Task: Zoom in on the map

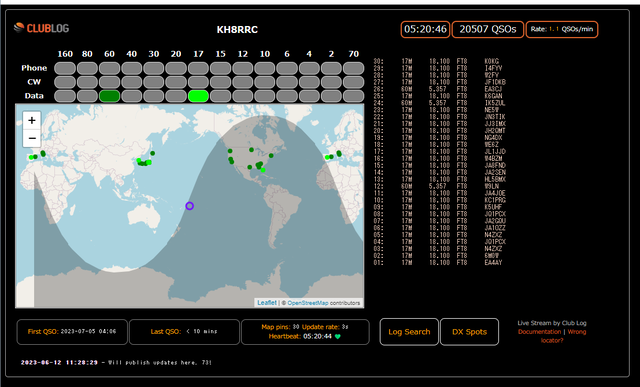Action: 32,120
